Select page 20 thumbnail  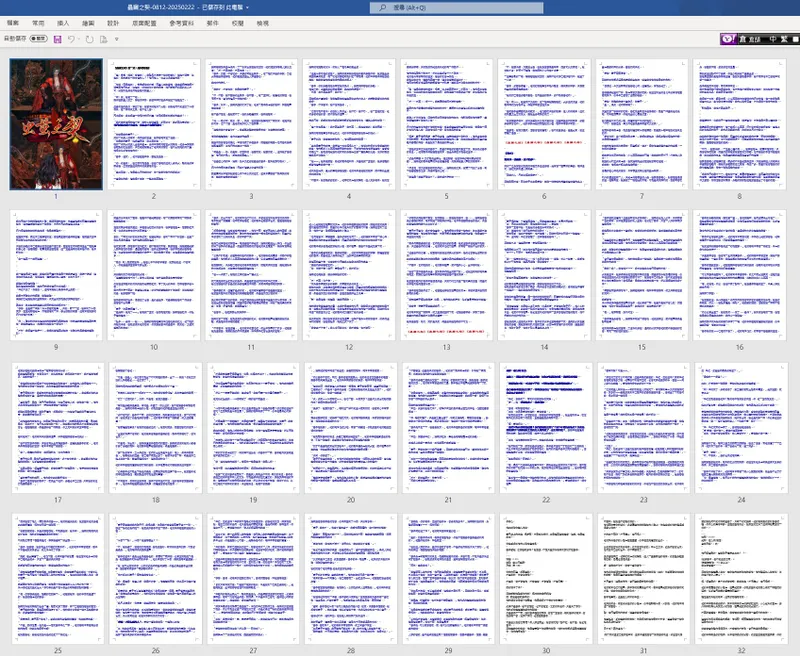click(x=351, y=428)
